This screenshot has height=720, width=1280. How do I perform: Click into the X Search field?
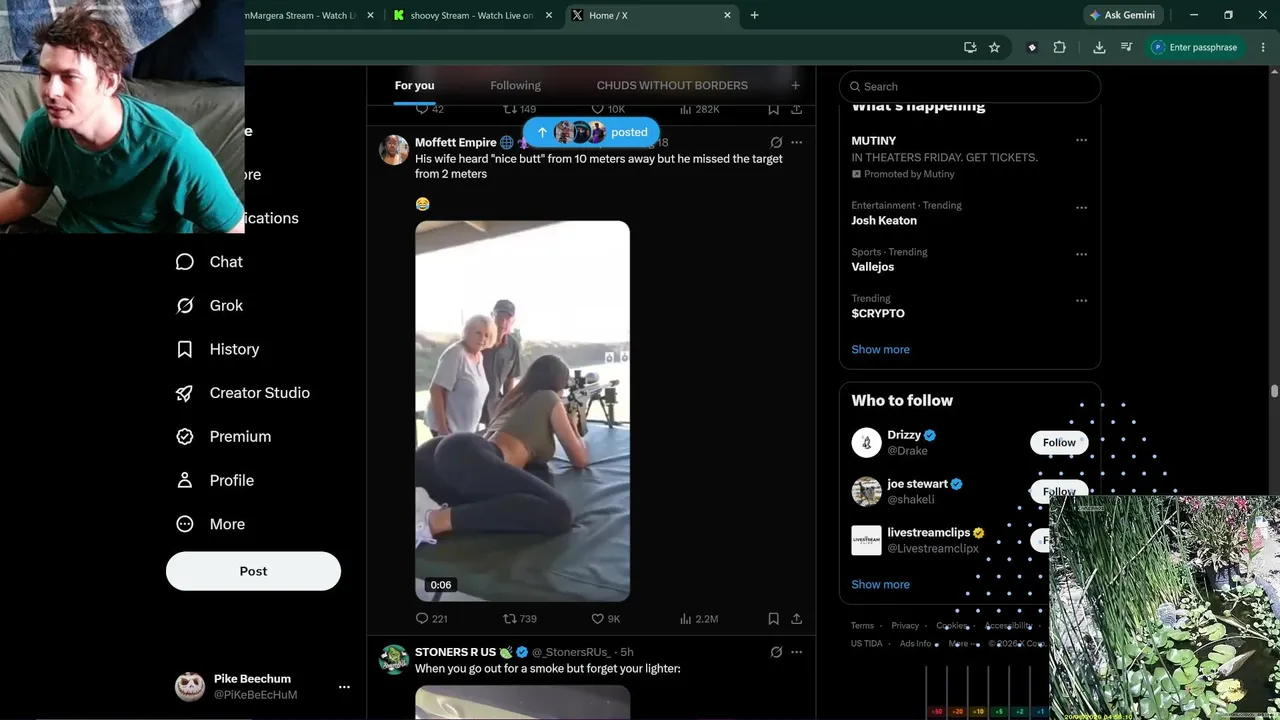[970, 87]
